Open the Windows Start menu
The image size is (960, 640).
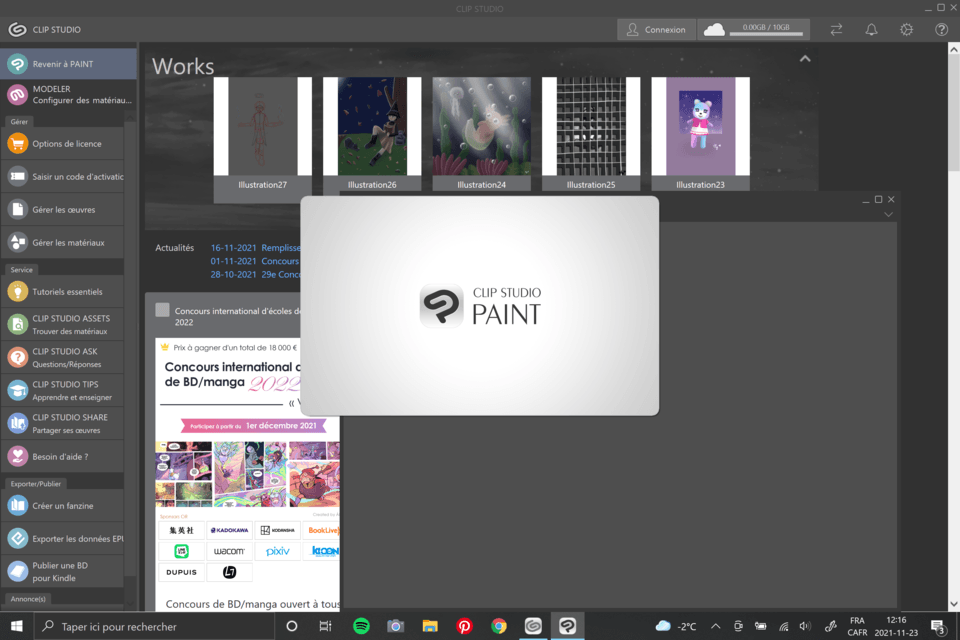(x=17, y=626)
